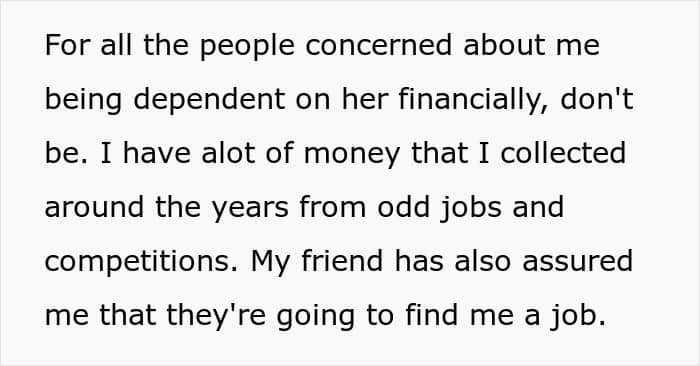This screenshot has width=700, height=366.
Task: Place cursor on the word "about"
Action: pos(504,45)
